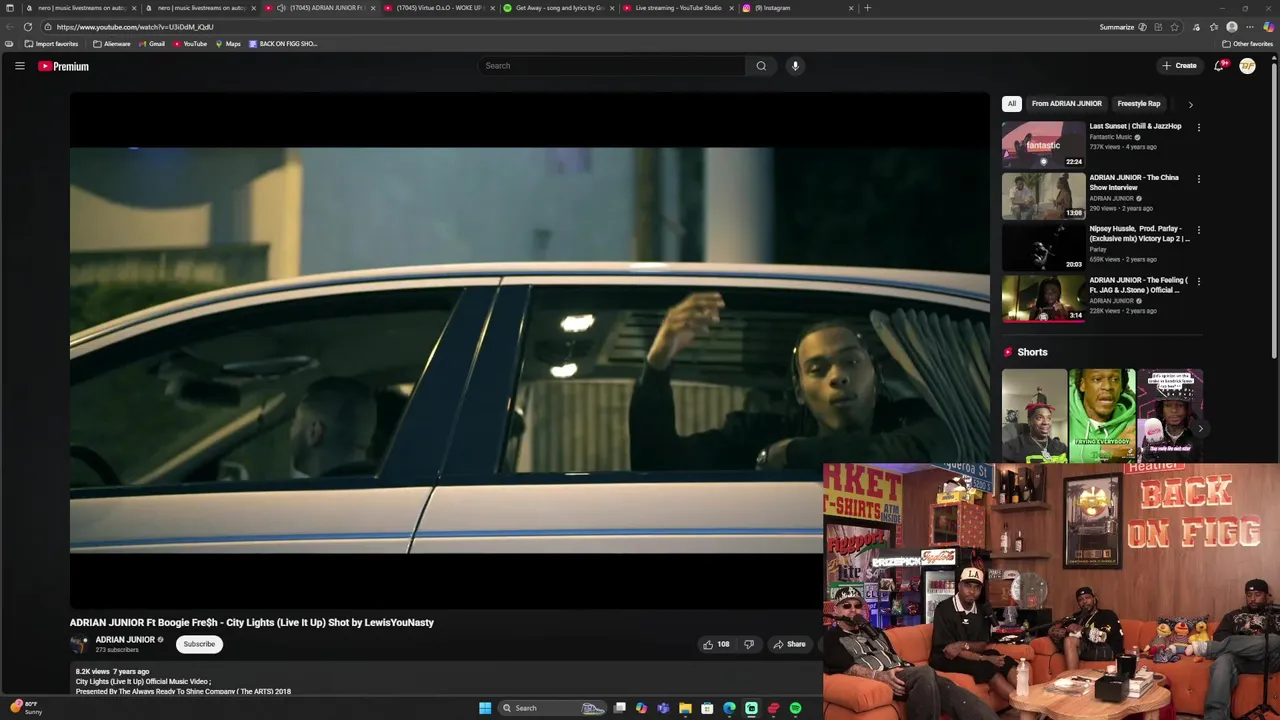Image resolution: width=1280 pixels, height=720 pixels.
Task: Open the browser favorites list icon
Action: pos(1214,27)
